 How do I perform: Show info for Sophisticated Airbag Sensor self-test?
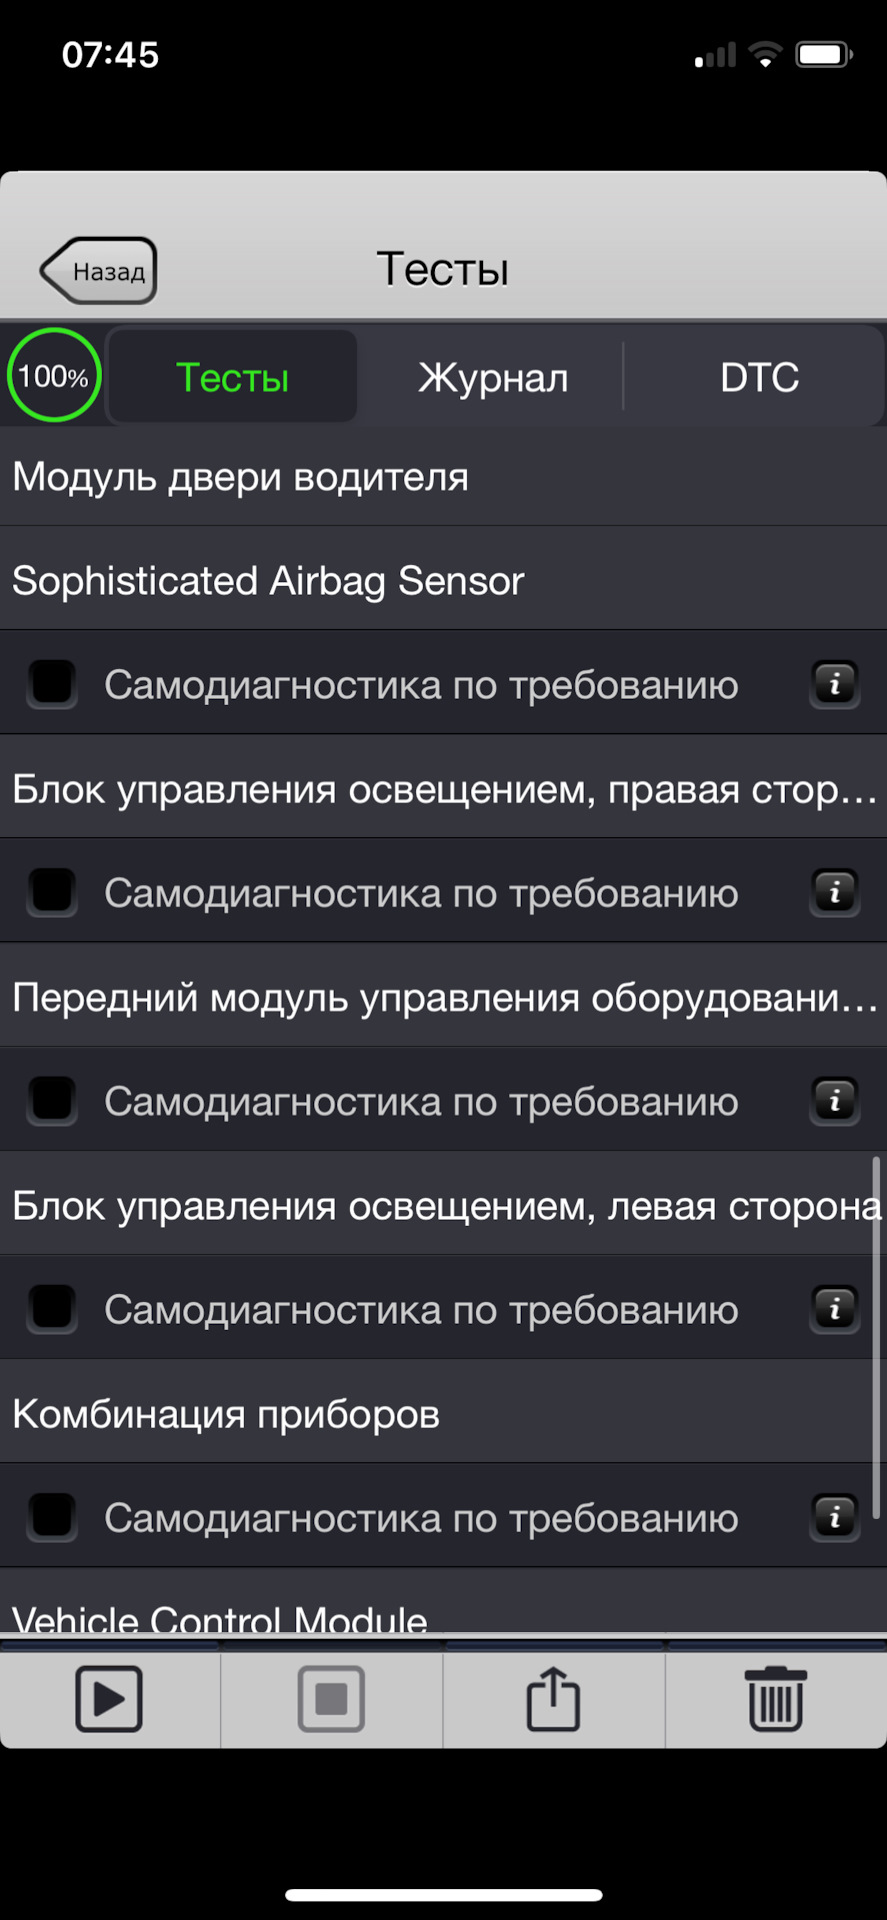[835, 685]
